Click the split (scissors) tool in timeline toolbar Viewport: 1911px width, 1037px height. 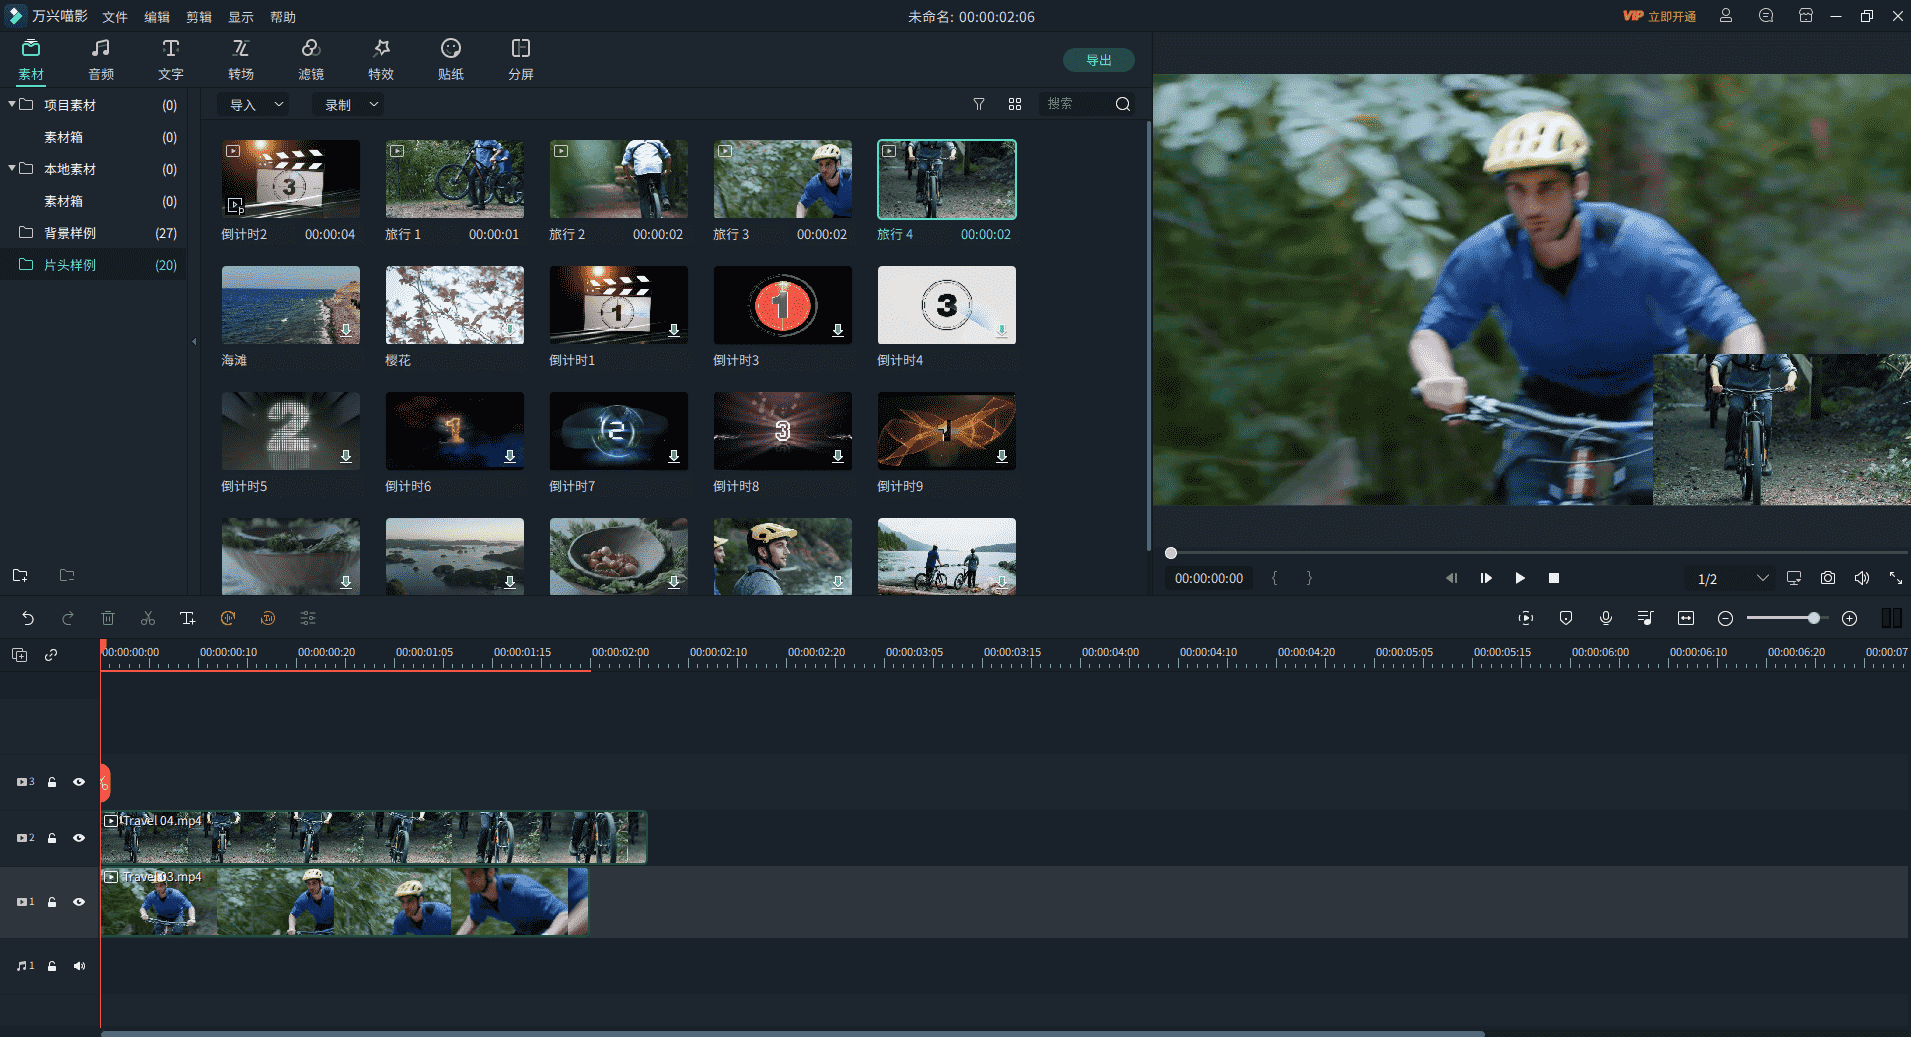click(148, 619)
